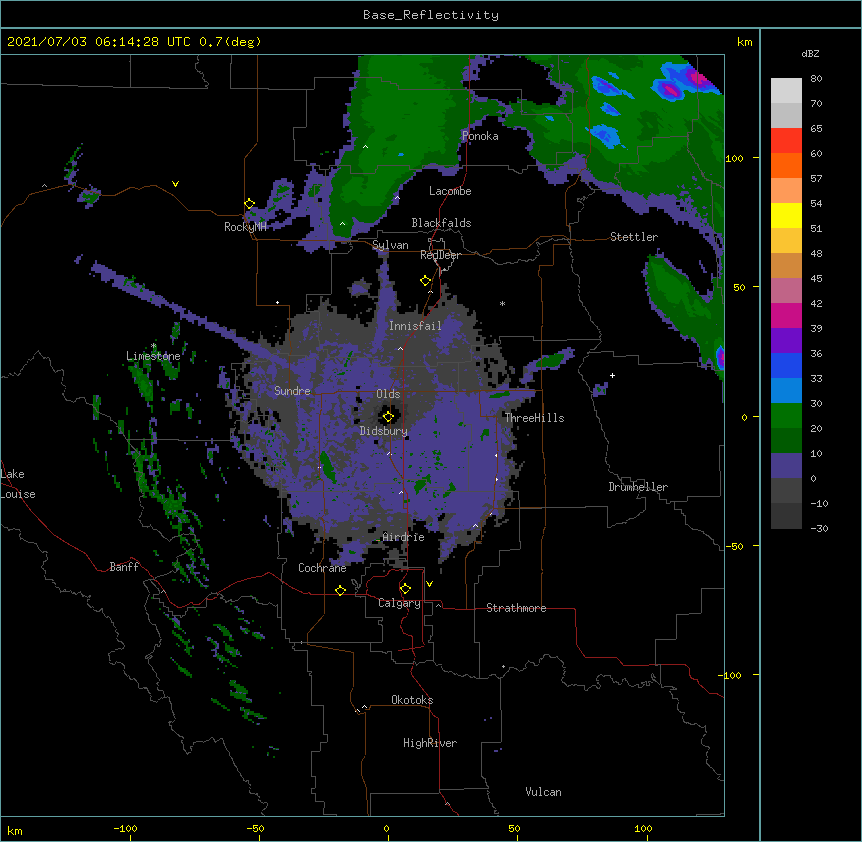Pick the magenta 39-42 dBZ legend swatch
The image size is (862, 842).
tap(786, 315)
